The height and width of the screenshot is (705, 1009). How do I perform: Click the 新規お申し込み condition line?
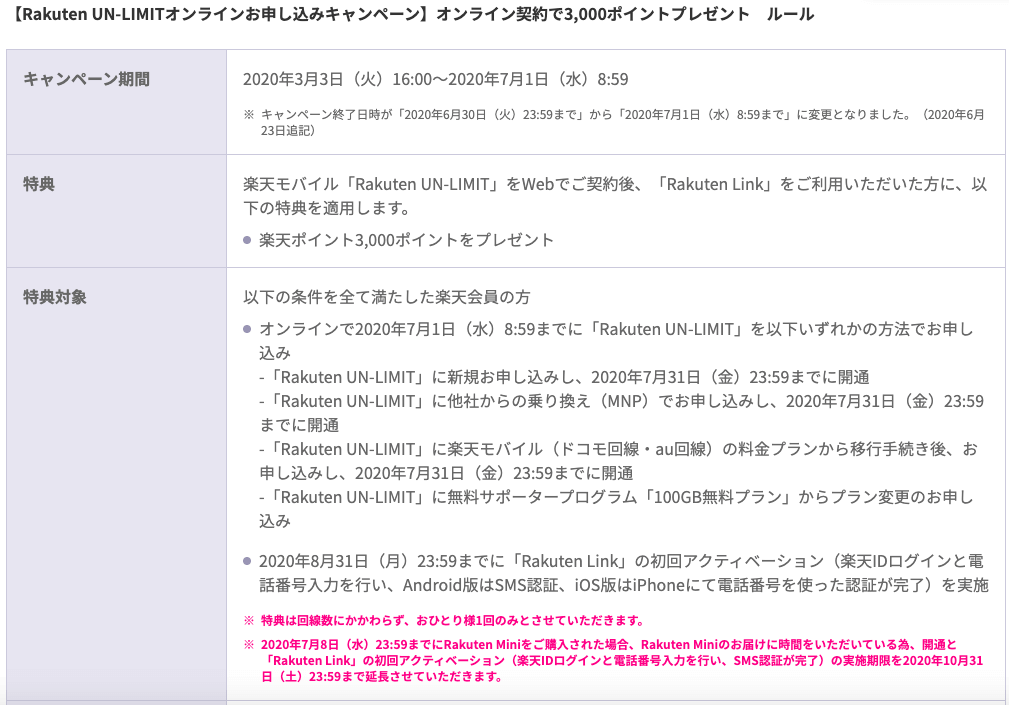click(564, 377)
